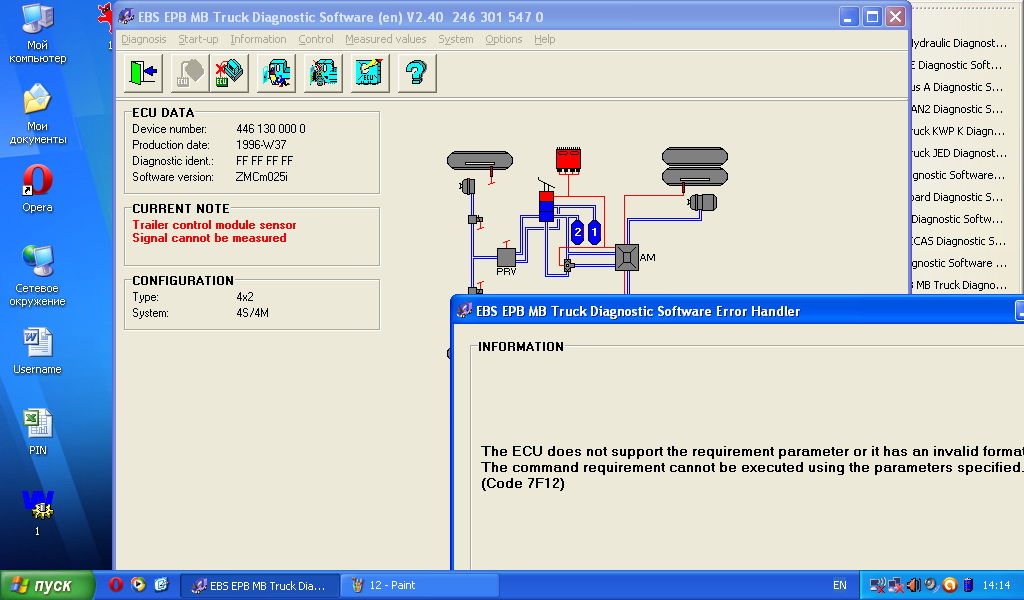1024x600 pixels.
Task: Click the AM axle modulator block
Action: tap(627, 257)
